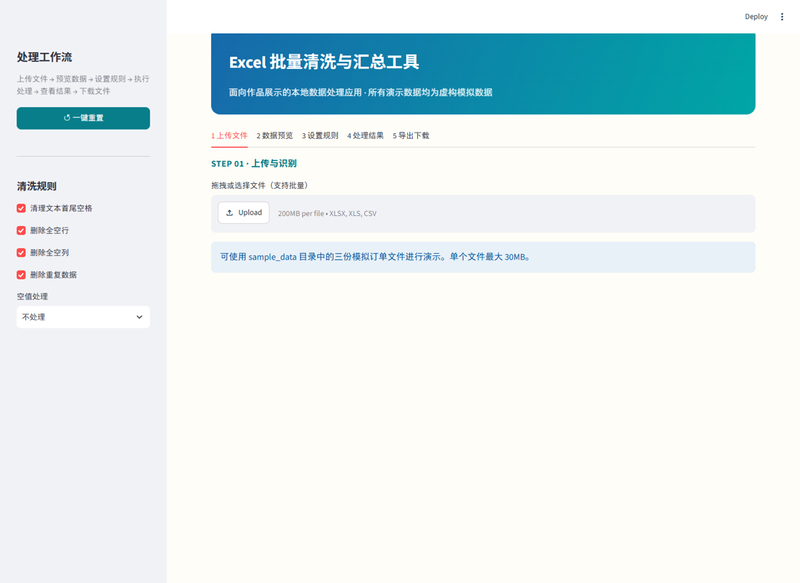Click the workflow steps description text
This screenshot has height=583, width=800.
coord(83,85)
